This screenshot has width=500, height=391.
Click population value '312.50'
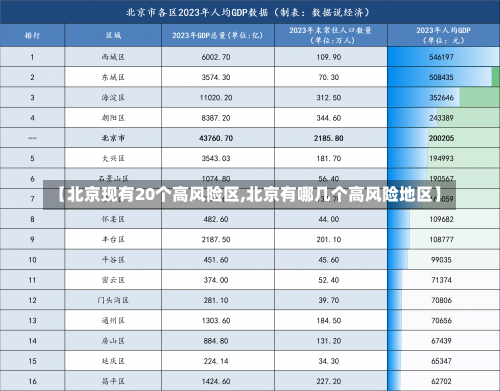(329, 98)
